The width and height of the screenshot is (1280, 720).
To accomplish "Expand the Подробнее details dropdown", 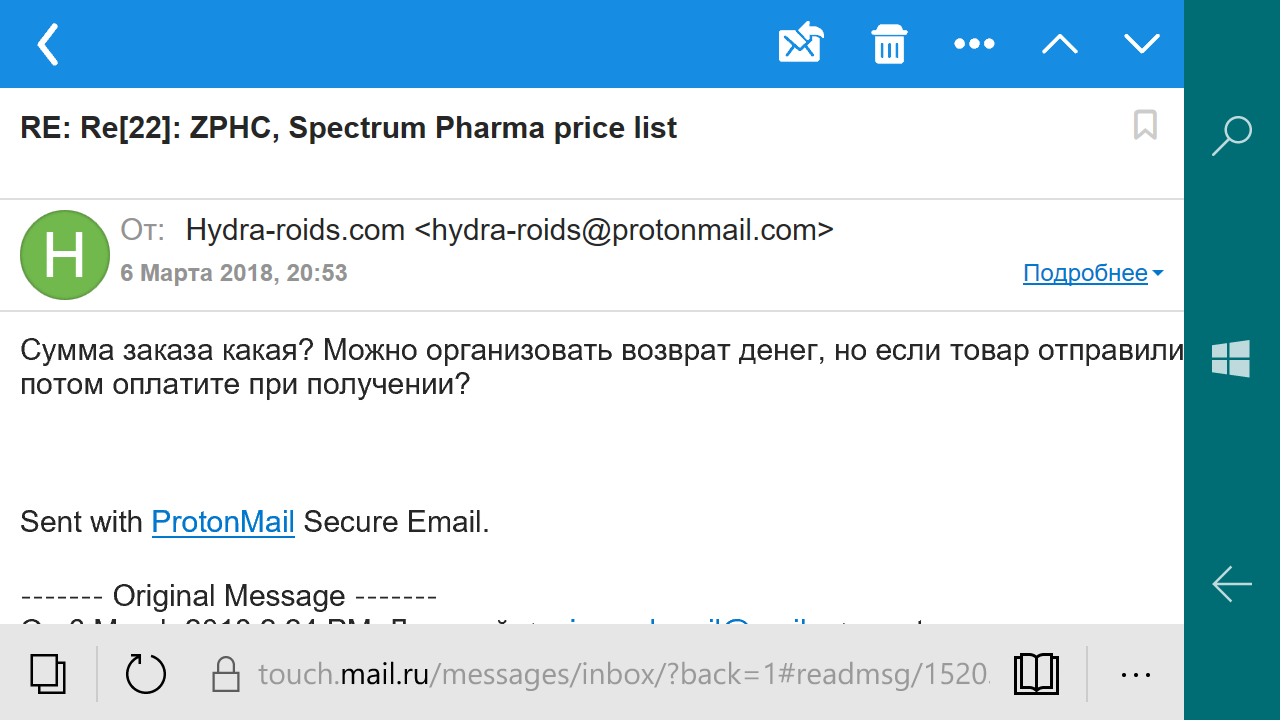I will [x=1092, y=273].
